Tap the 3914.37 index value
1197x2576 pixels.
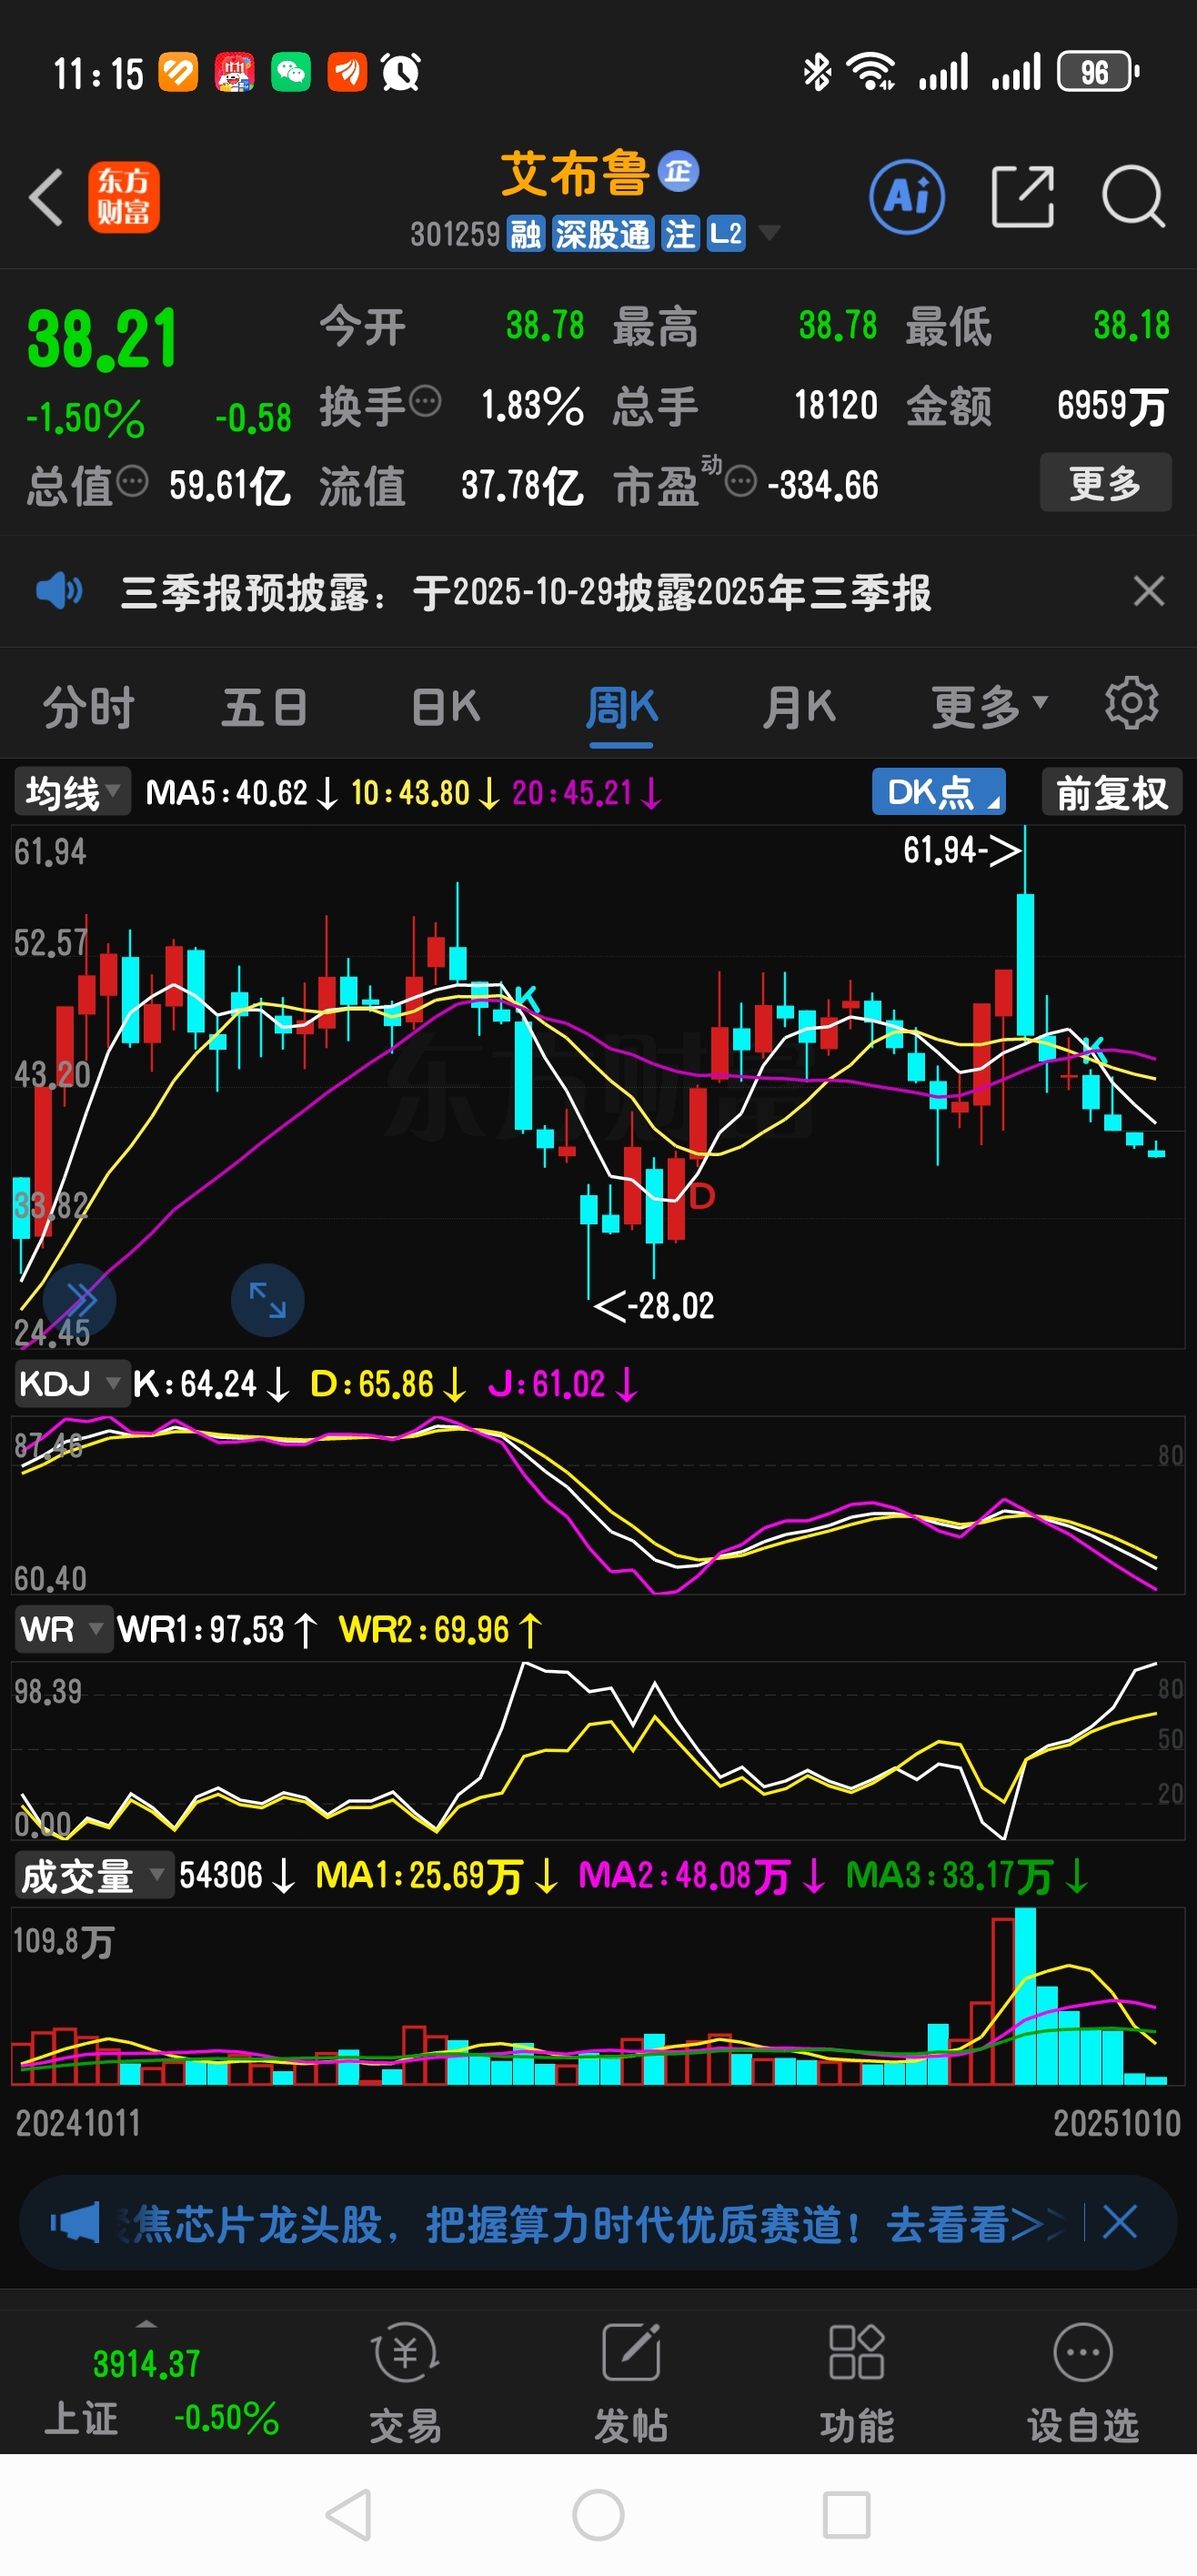click(x=146, y=2364)
